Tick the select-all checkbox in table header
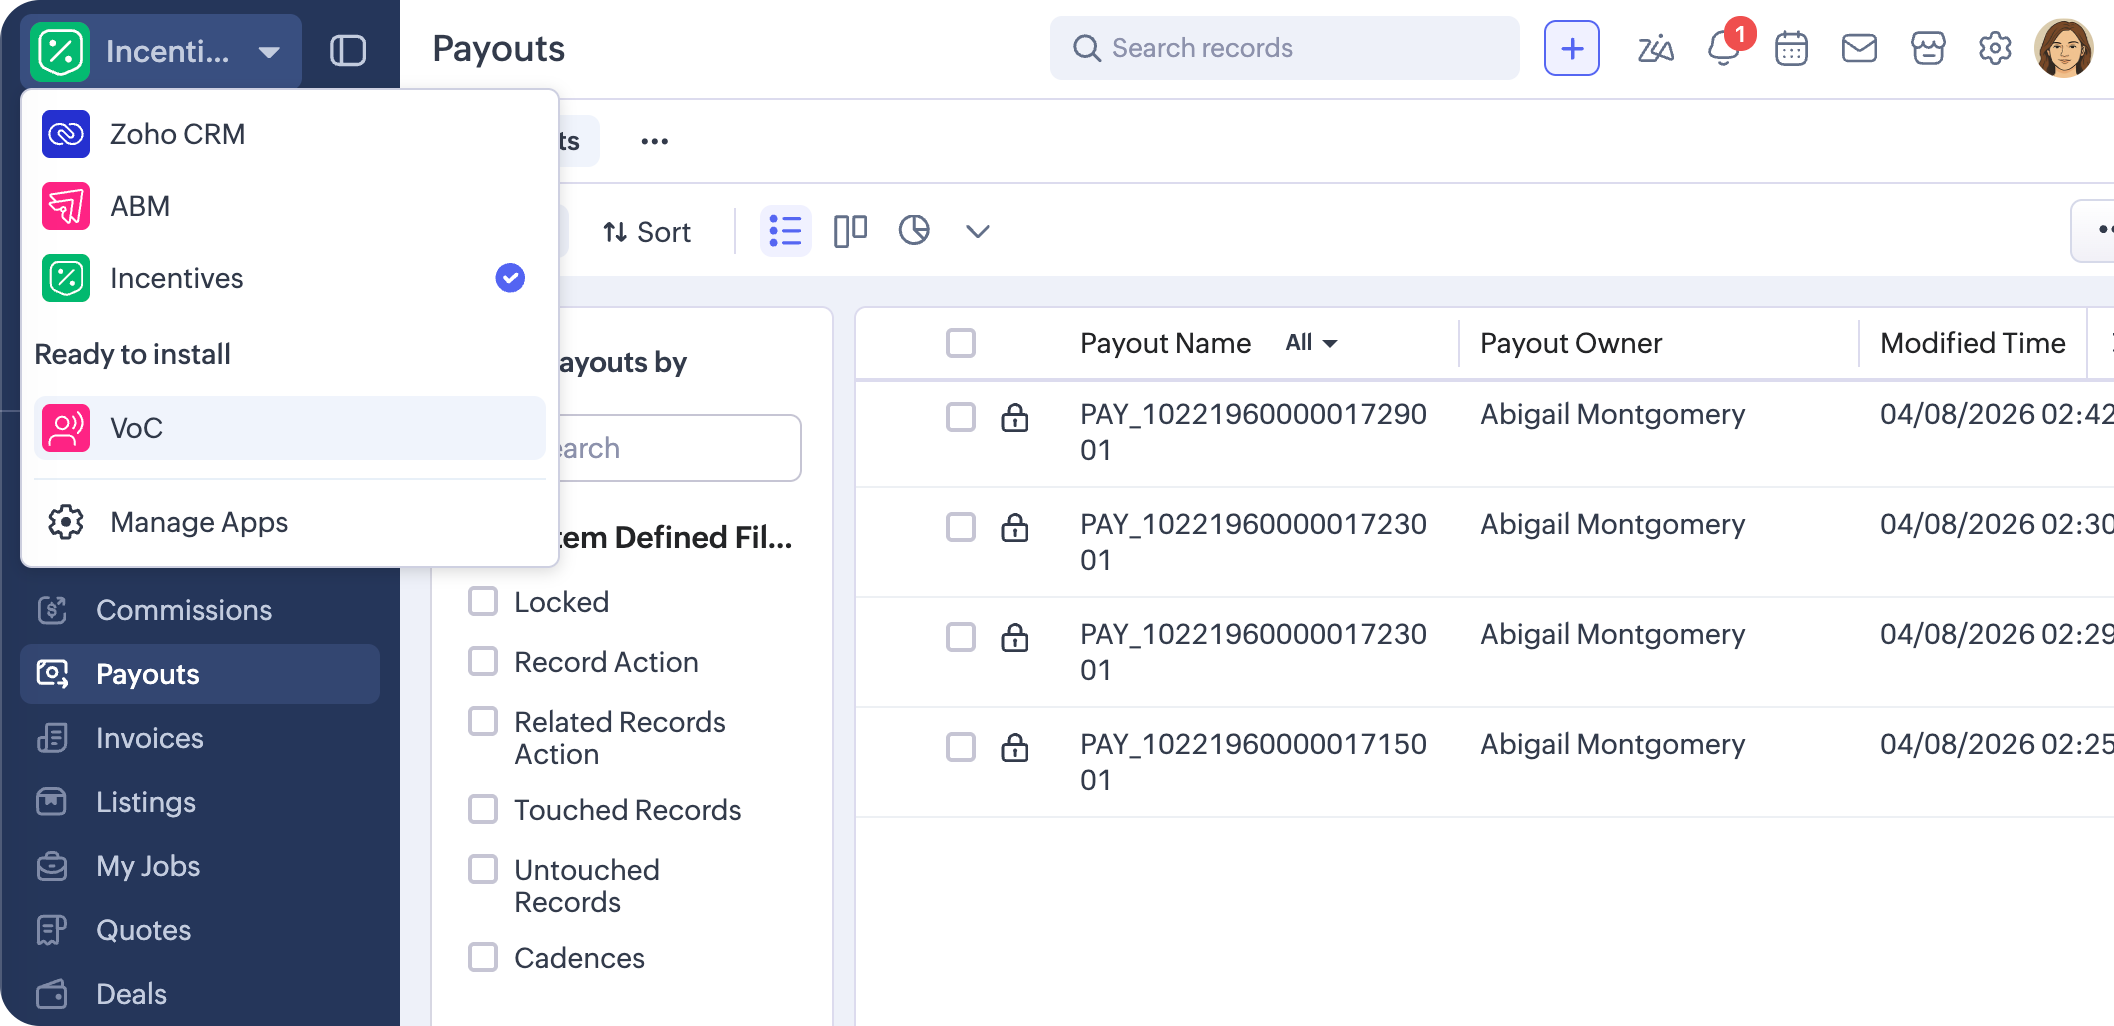Image resolution: width=2114 pixels, height=1026 pixels. click(961, 343)
